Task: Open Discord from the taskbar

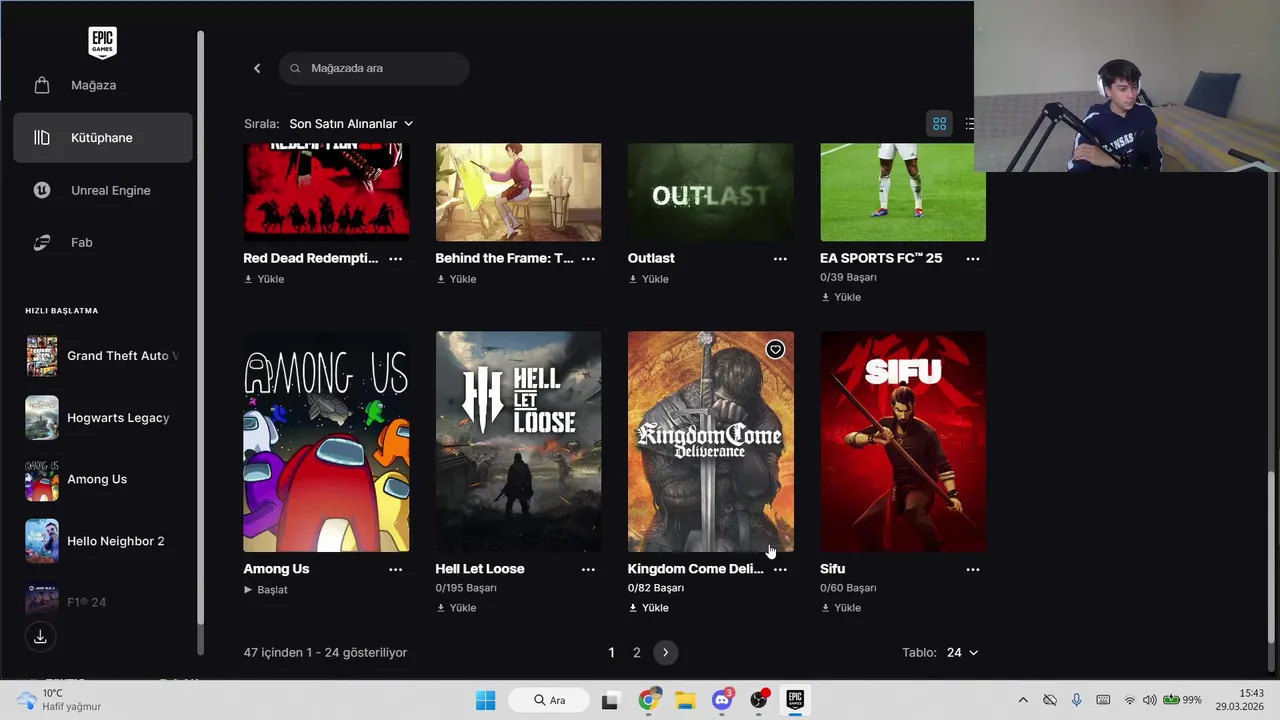Action: click(x=722, y=700)
